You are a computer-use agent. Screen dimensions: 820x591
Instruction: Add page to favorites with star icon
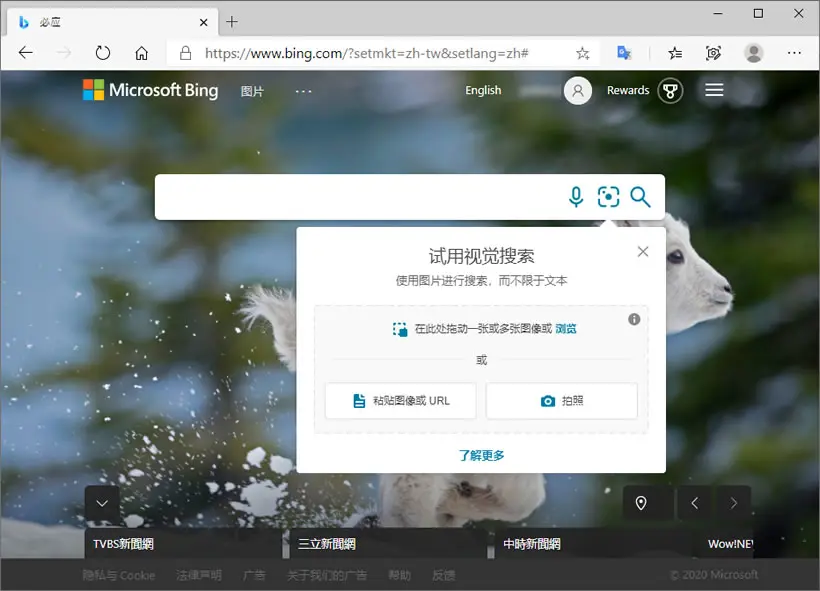tap(583, 53)
